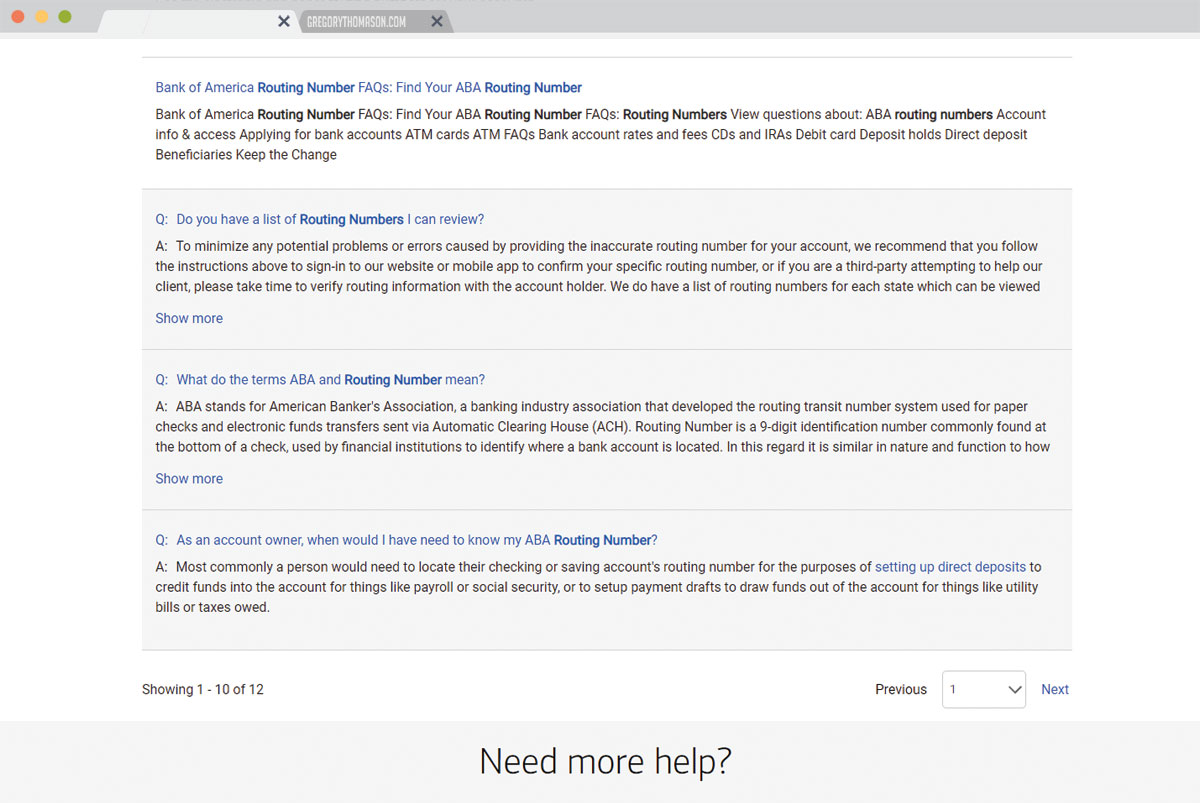This screenshot has height=803, width=1200.
Task: Click the Showing 1 - 10 of 12 text
Action: coord(203,689)
